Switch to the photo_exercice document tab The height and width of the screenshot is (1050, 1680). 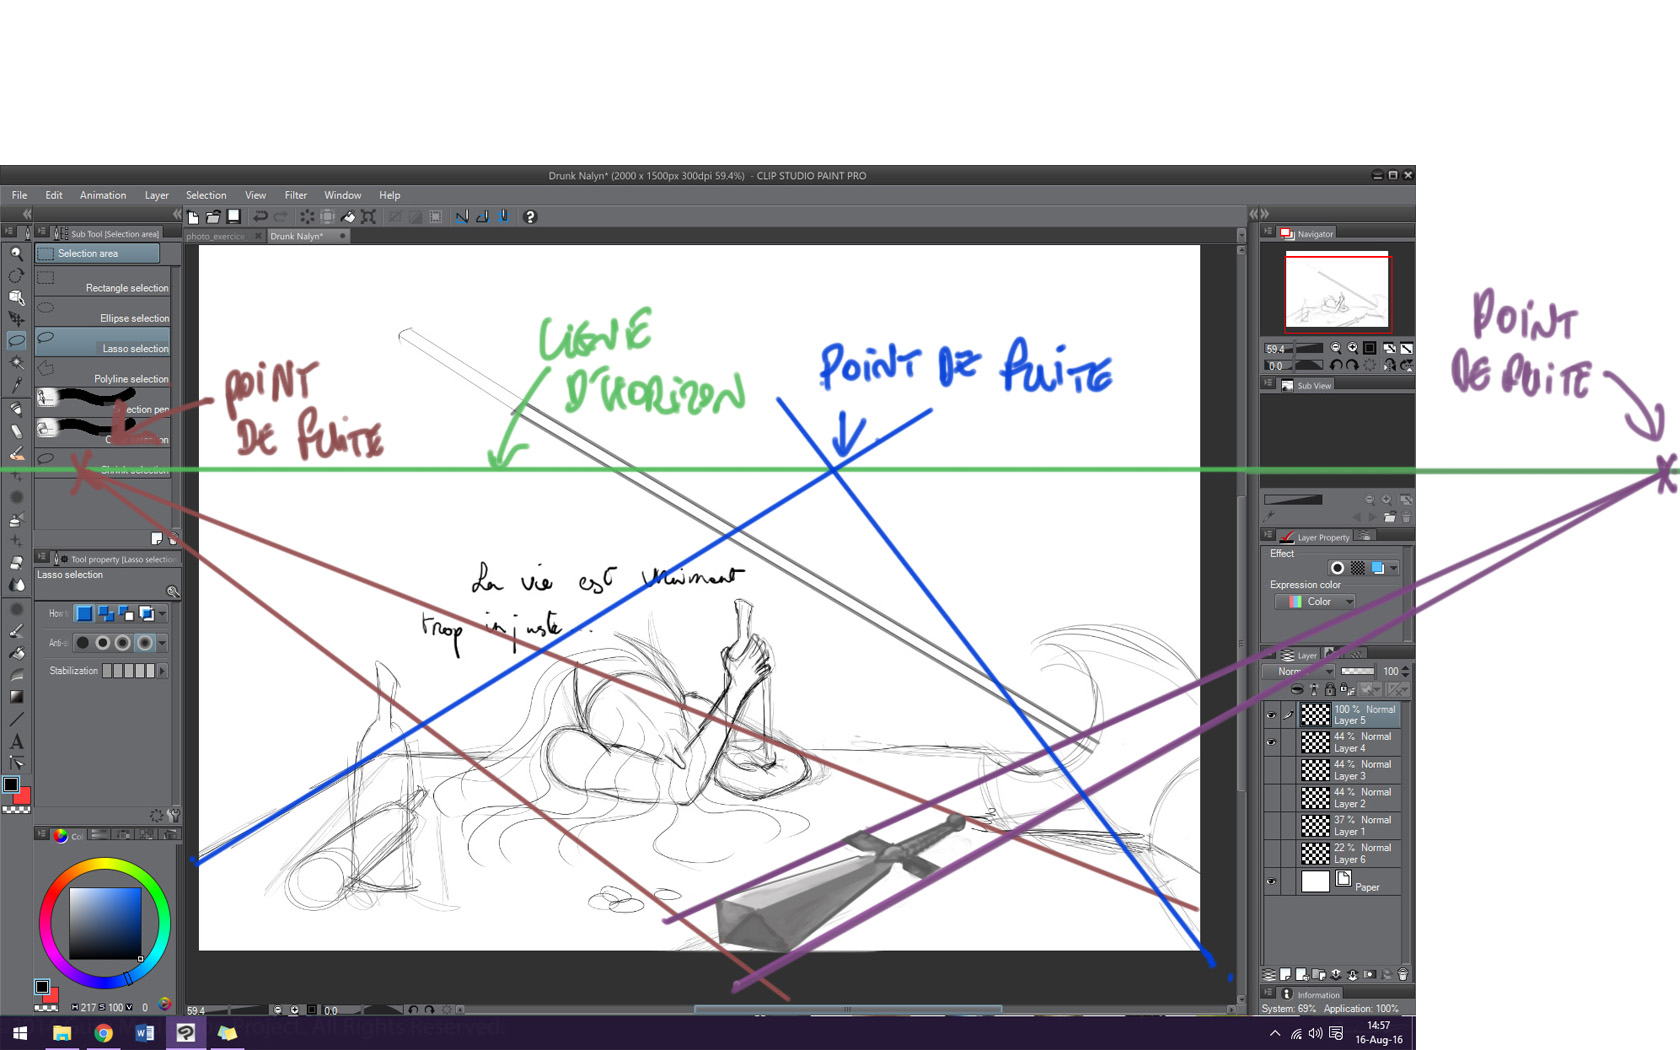tap(216, 236)
